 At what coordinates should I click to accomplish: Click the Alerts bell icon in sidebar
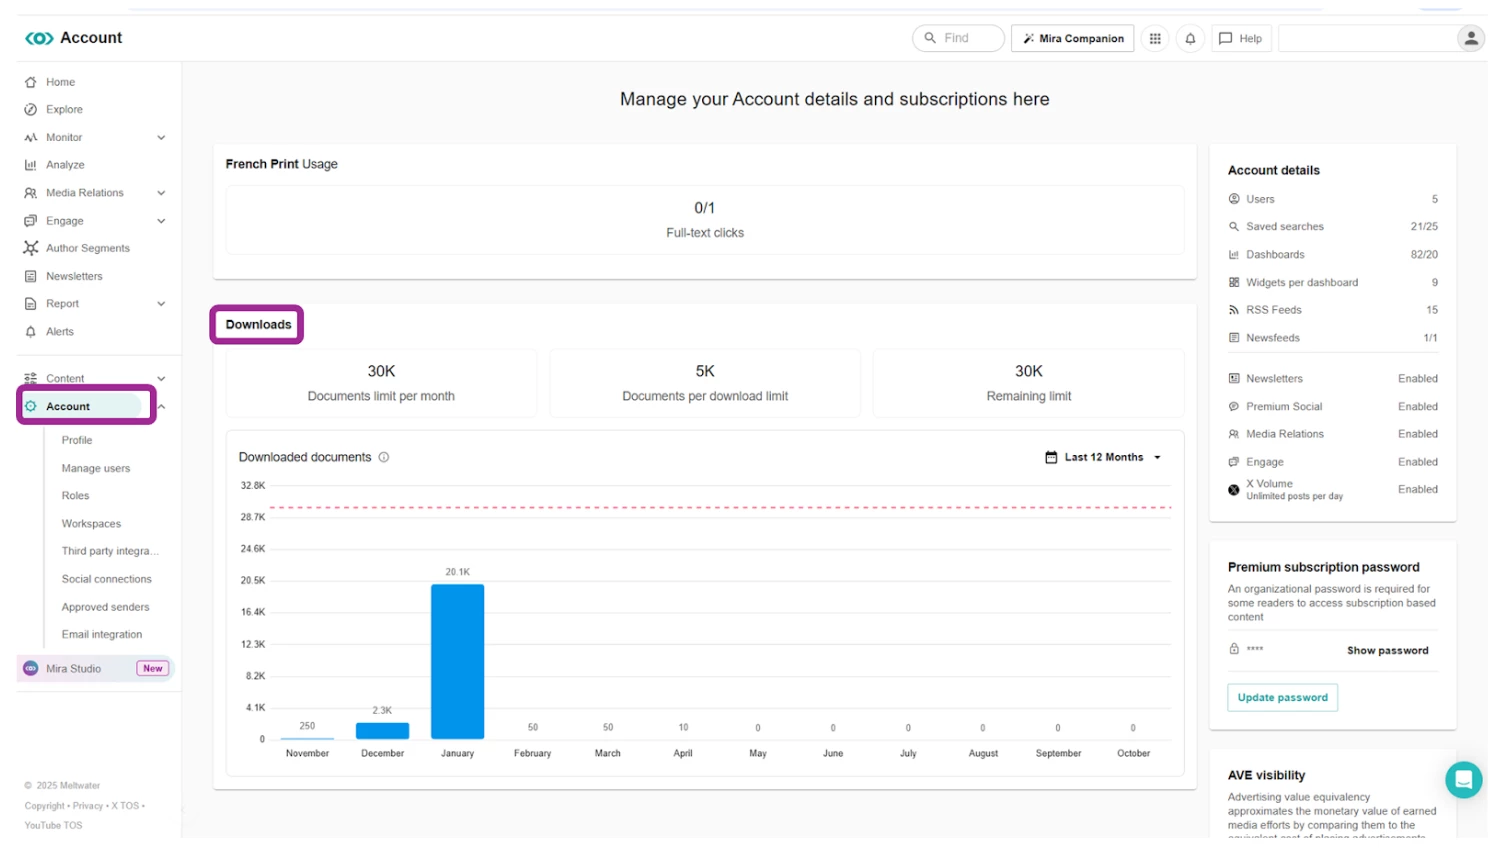pos(31,332)
